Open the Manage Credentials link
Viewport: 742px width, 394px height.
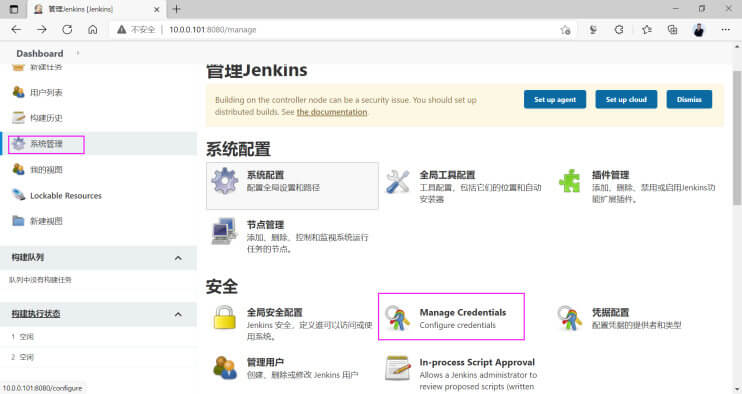(x=462, y=312)
